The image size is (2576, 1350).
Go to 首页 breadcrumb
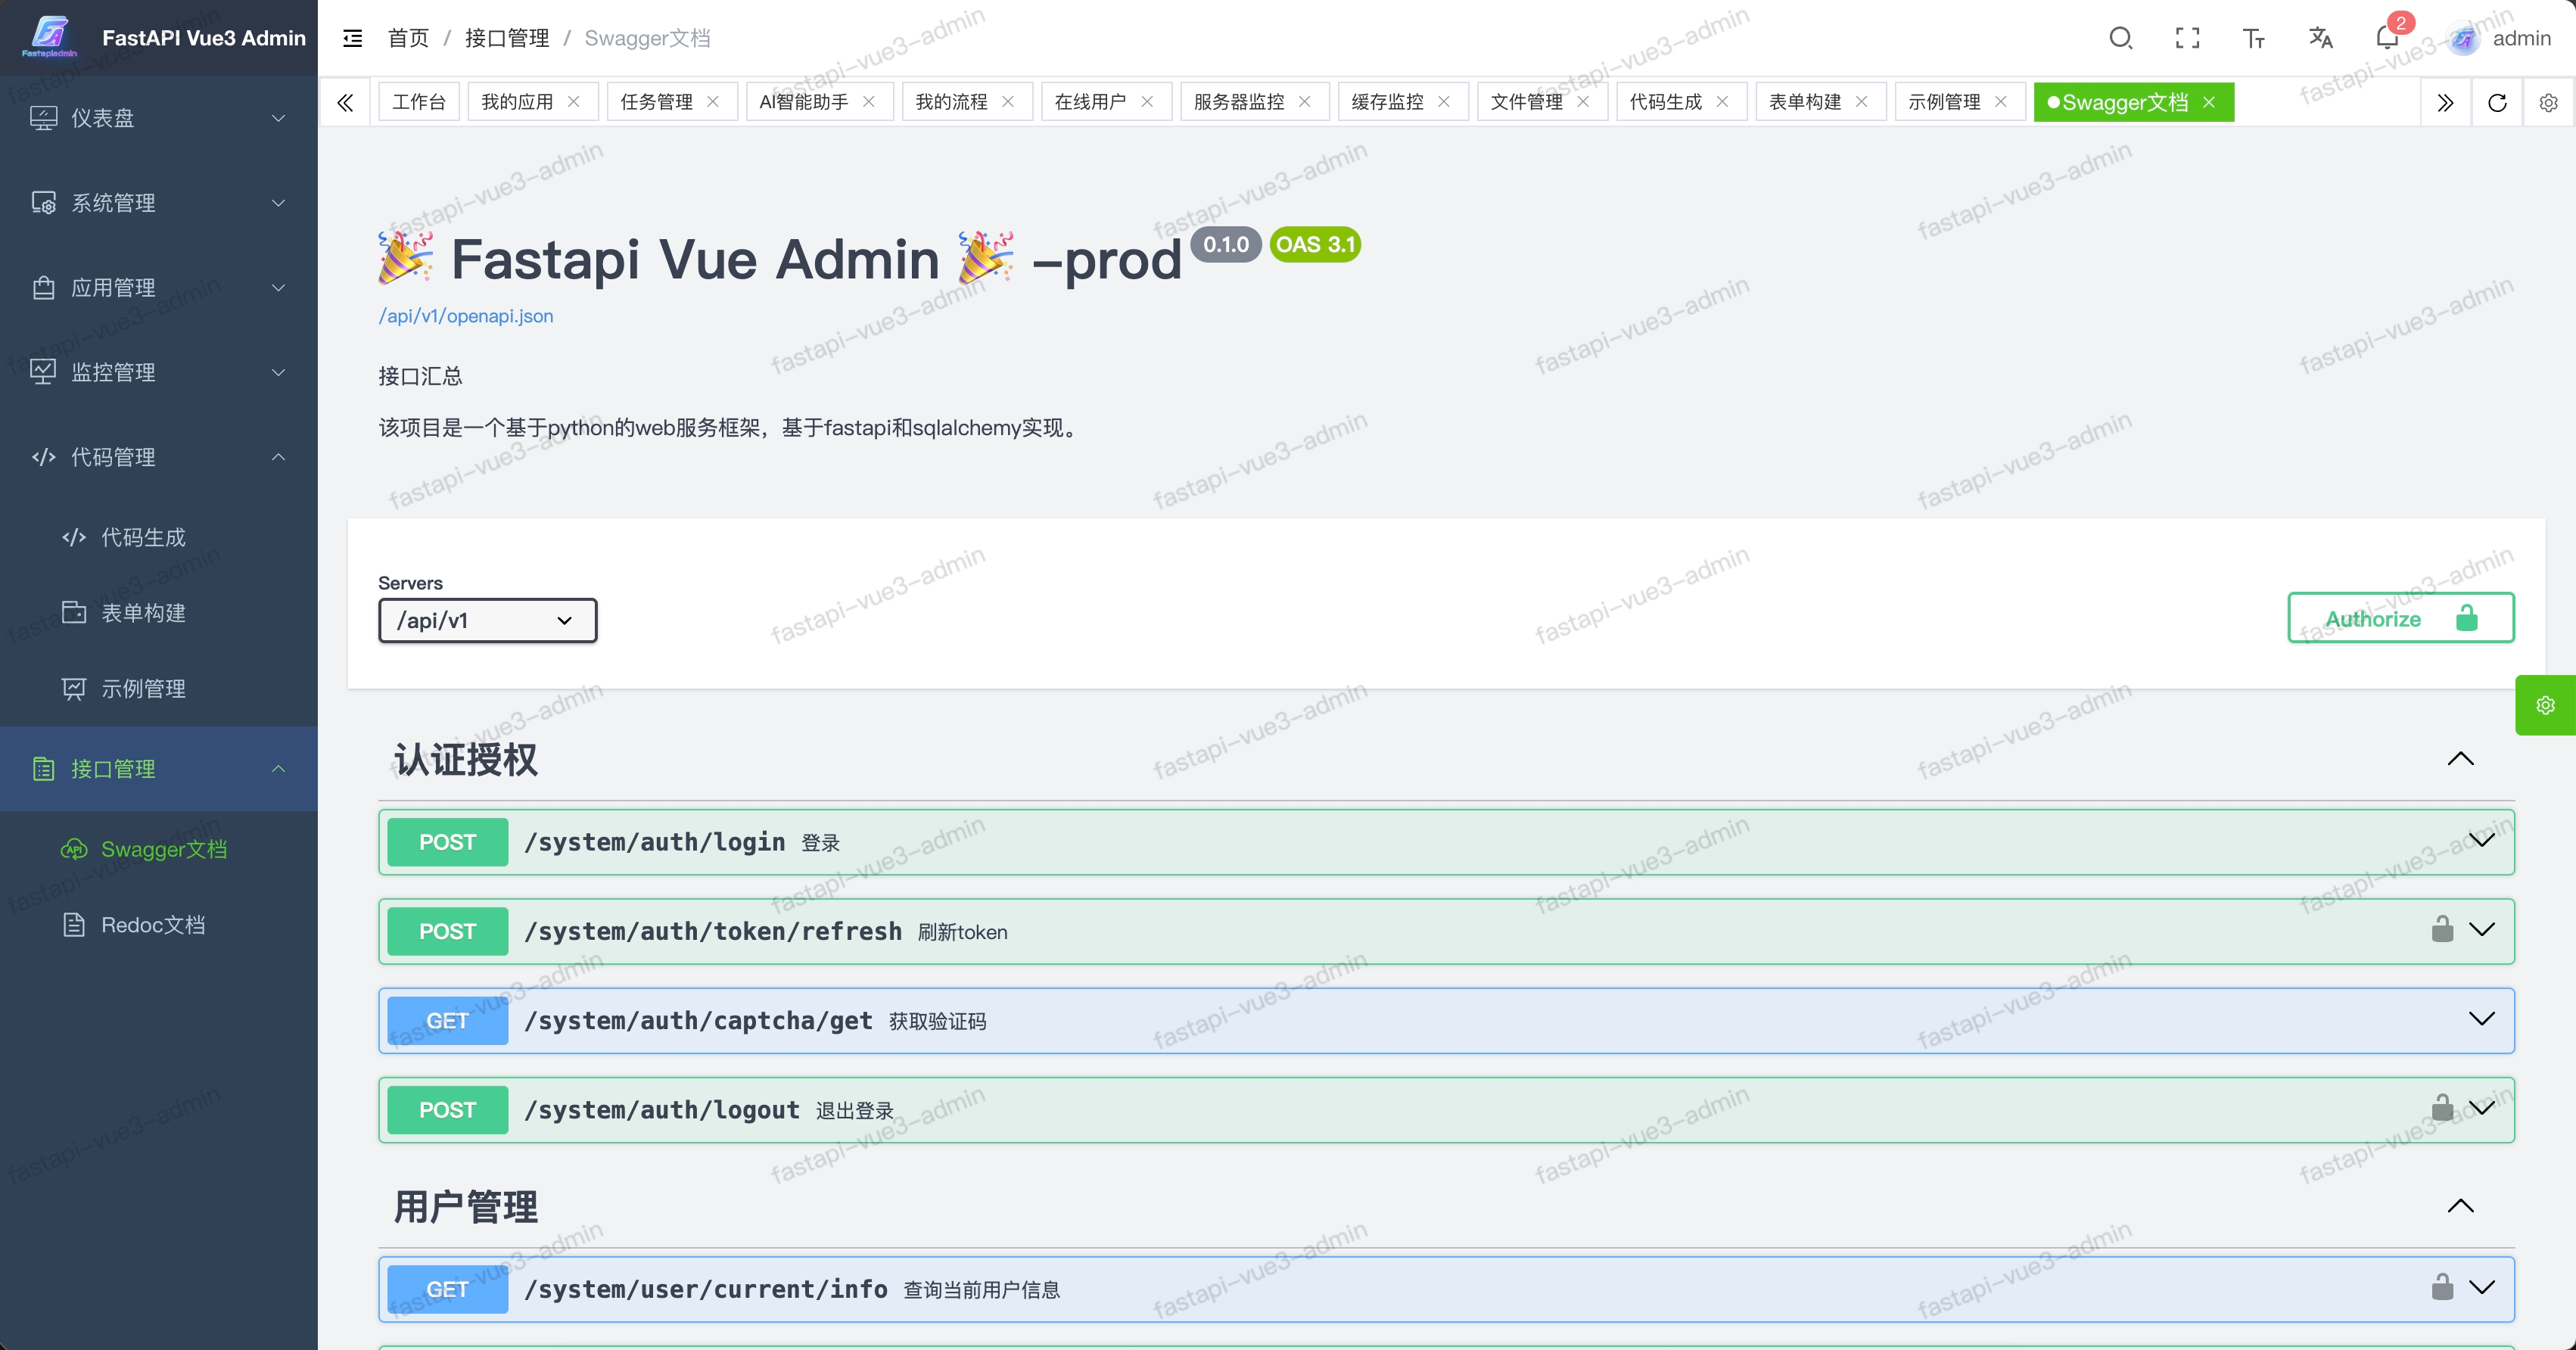[x=408, y=38]
